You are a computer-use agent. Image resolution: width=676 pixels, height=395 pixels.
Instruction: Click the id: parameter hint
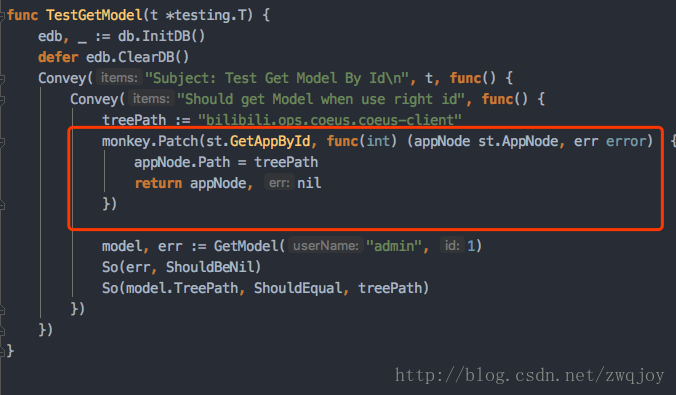[x=452, y=246]
